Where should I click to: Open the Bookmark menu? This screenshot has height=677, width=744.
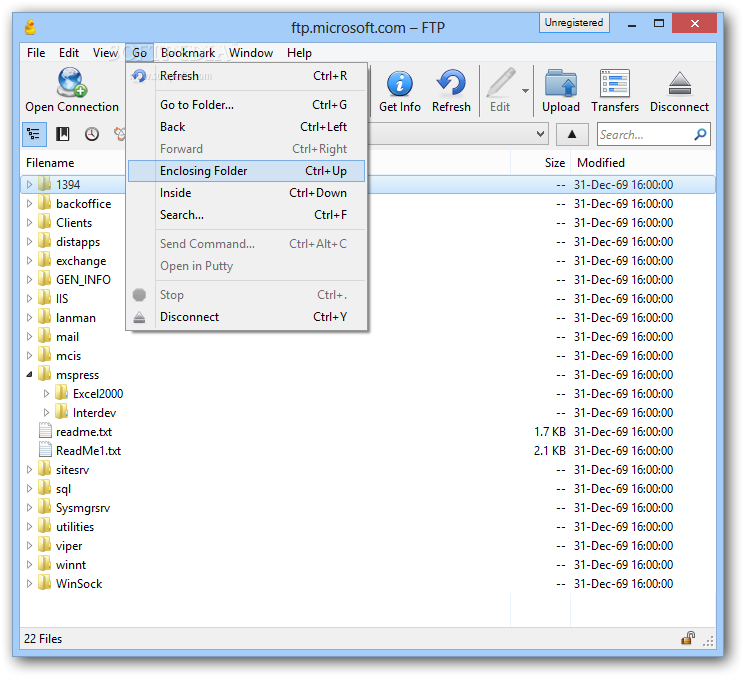pos(188,53)
